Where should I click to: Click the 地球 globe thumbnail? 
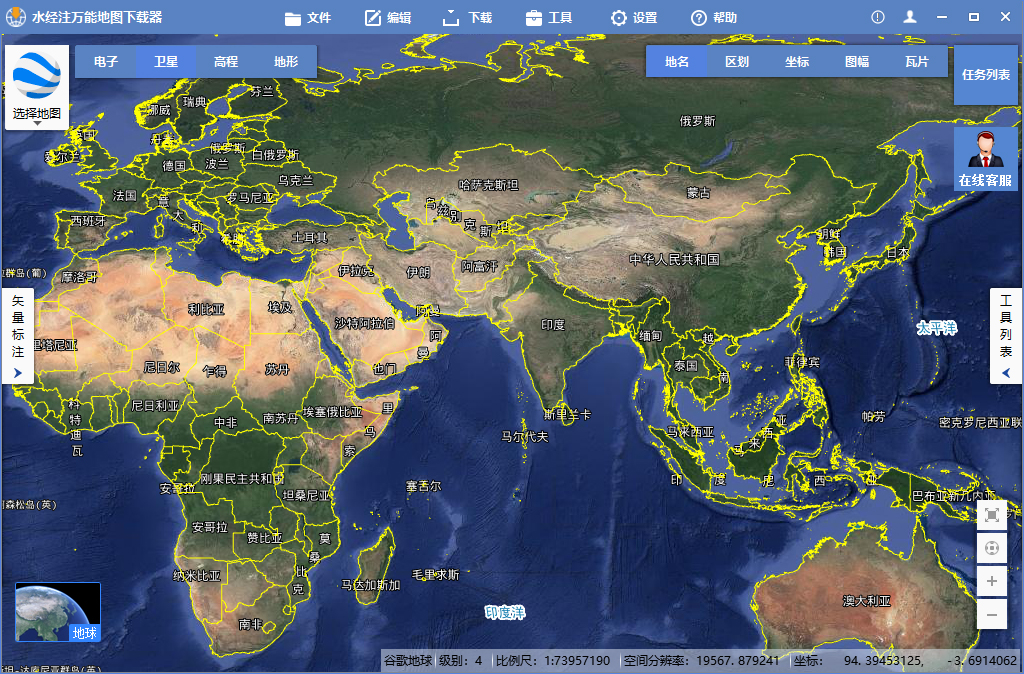58,612
